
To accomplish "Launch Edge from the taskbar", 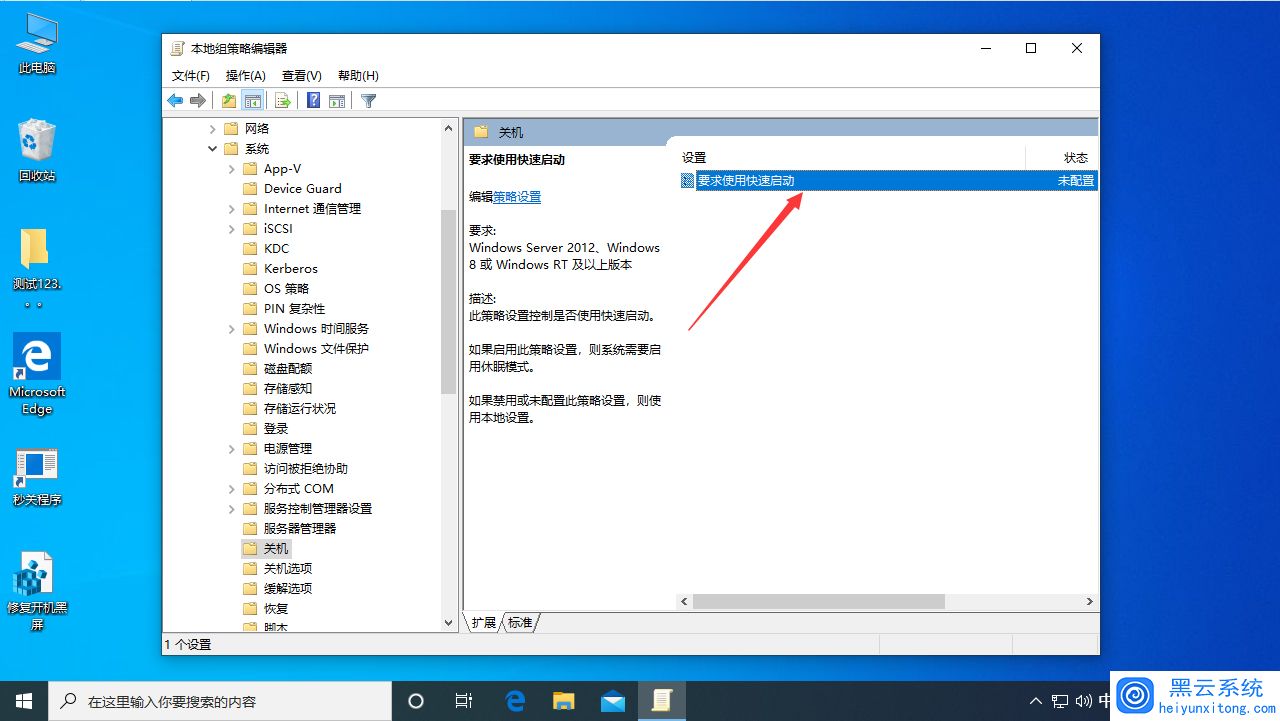I will click(x=515, y=701).
